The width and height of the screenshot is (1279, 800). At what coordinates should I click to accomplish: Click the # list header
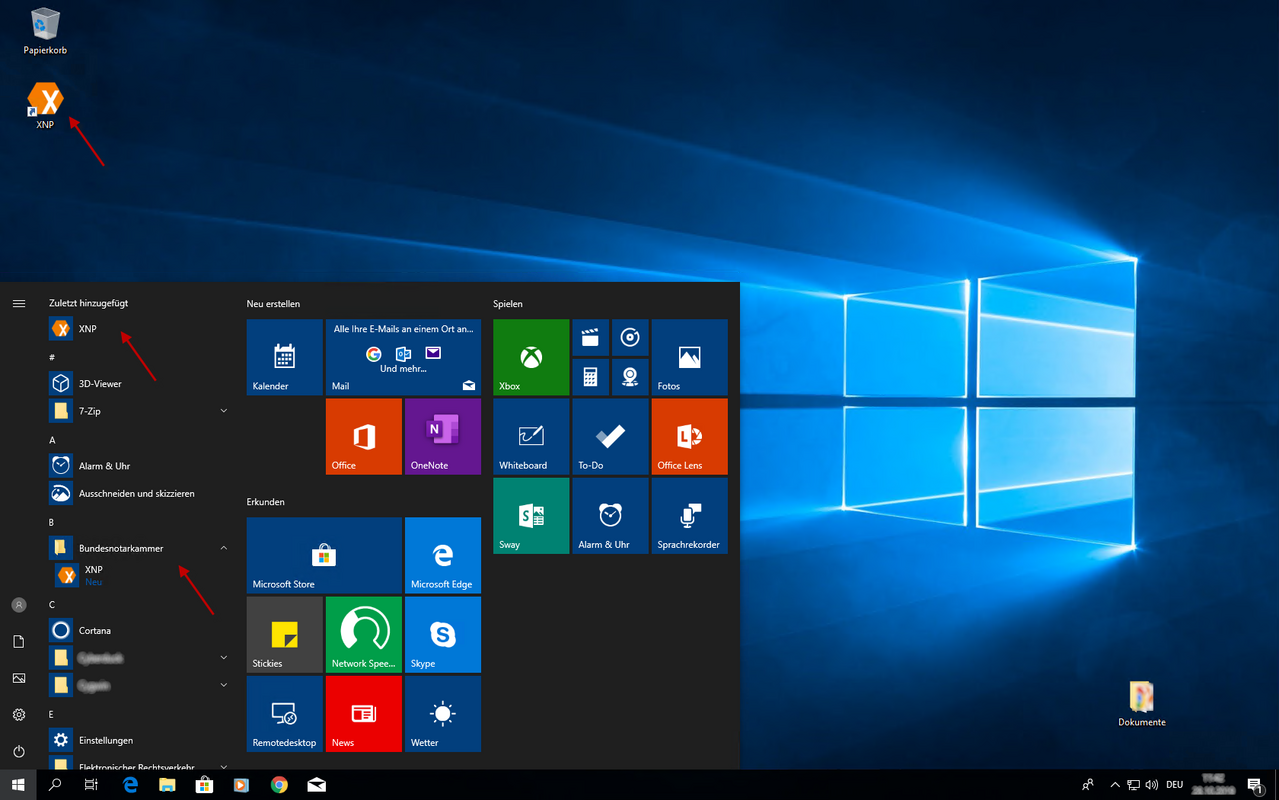pos(52,357)
